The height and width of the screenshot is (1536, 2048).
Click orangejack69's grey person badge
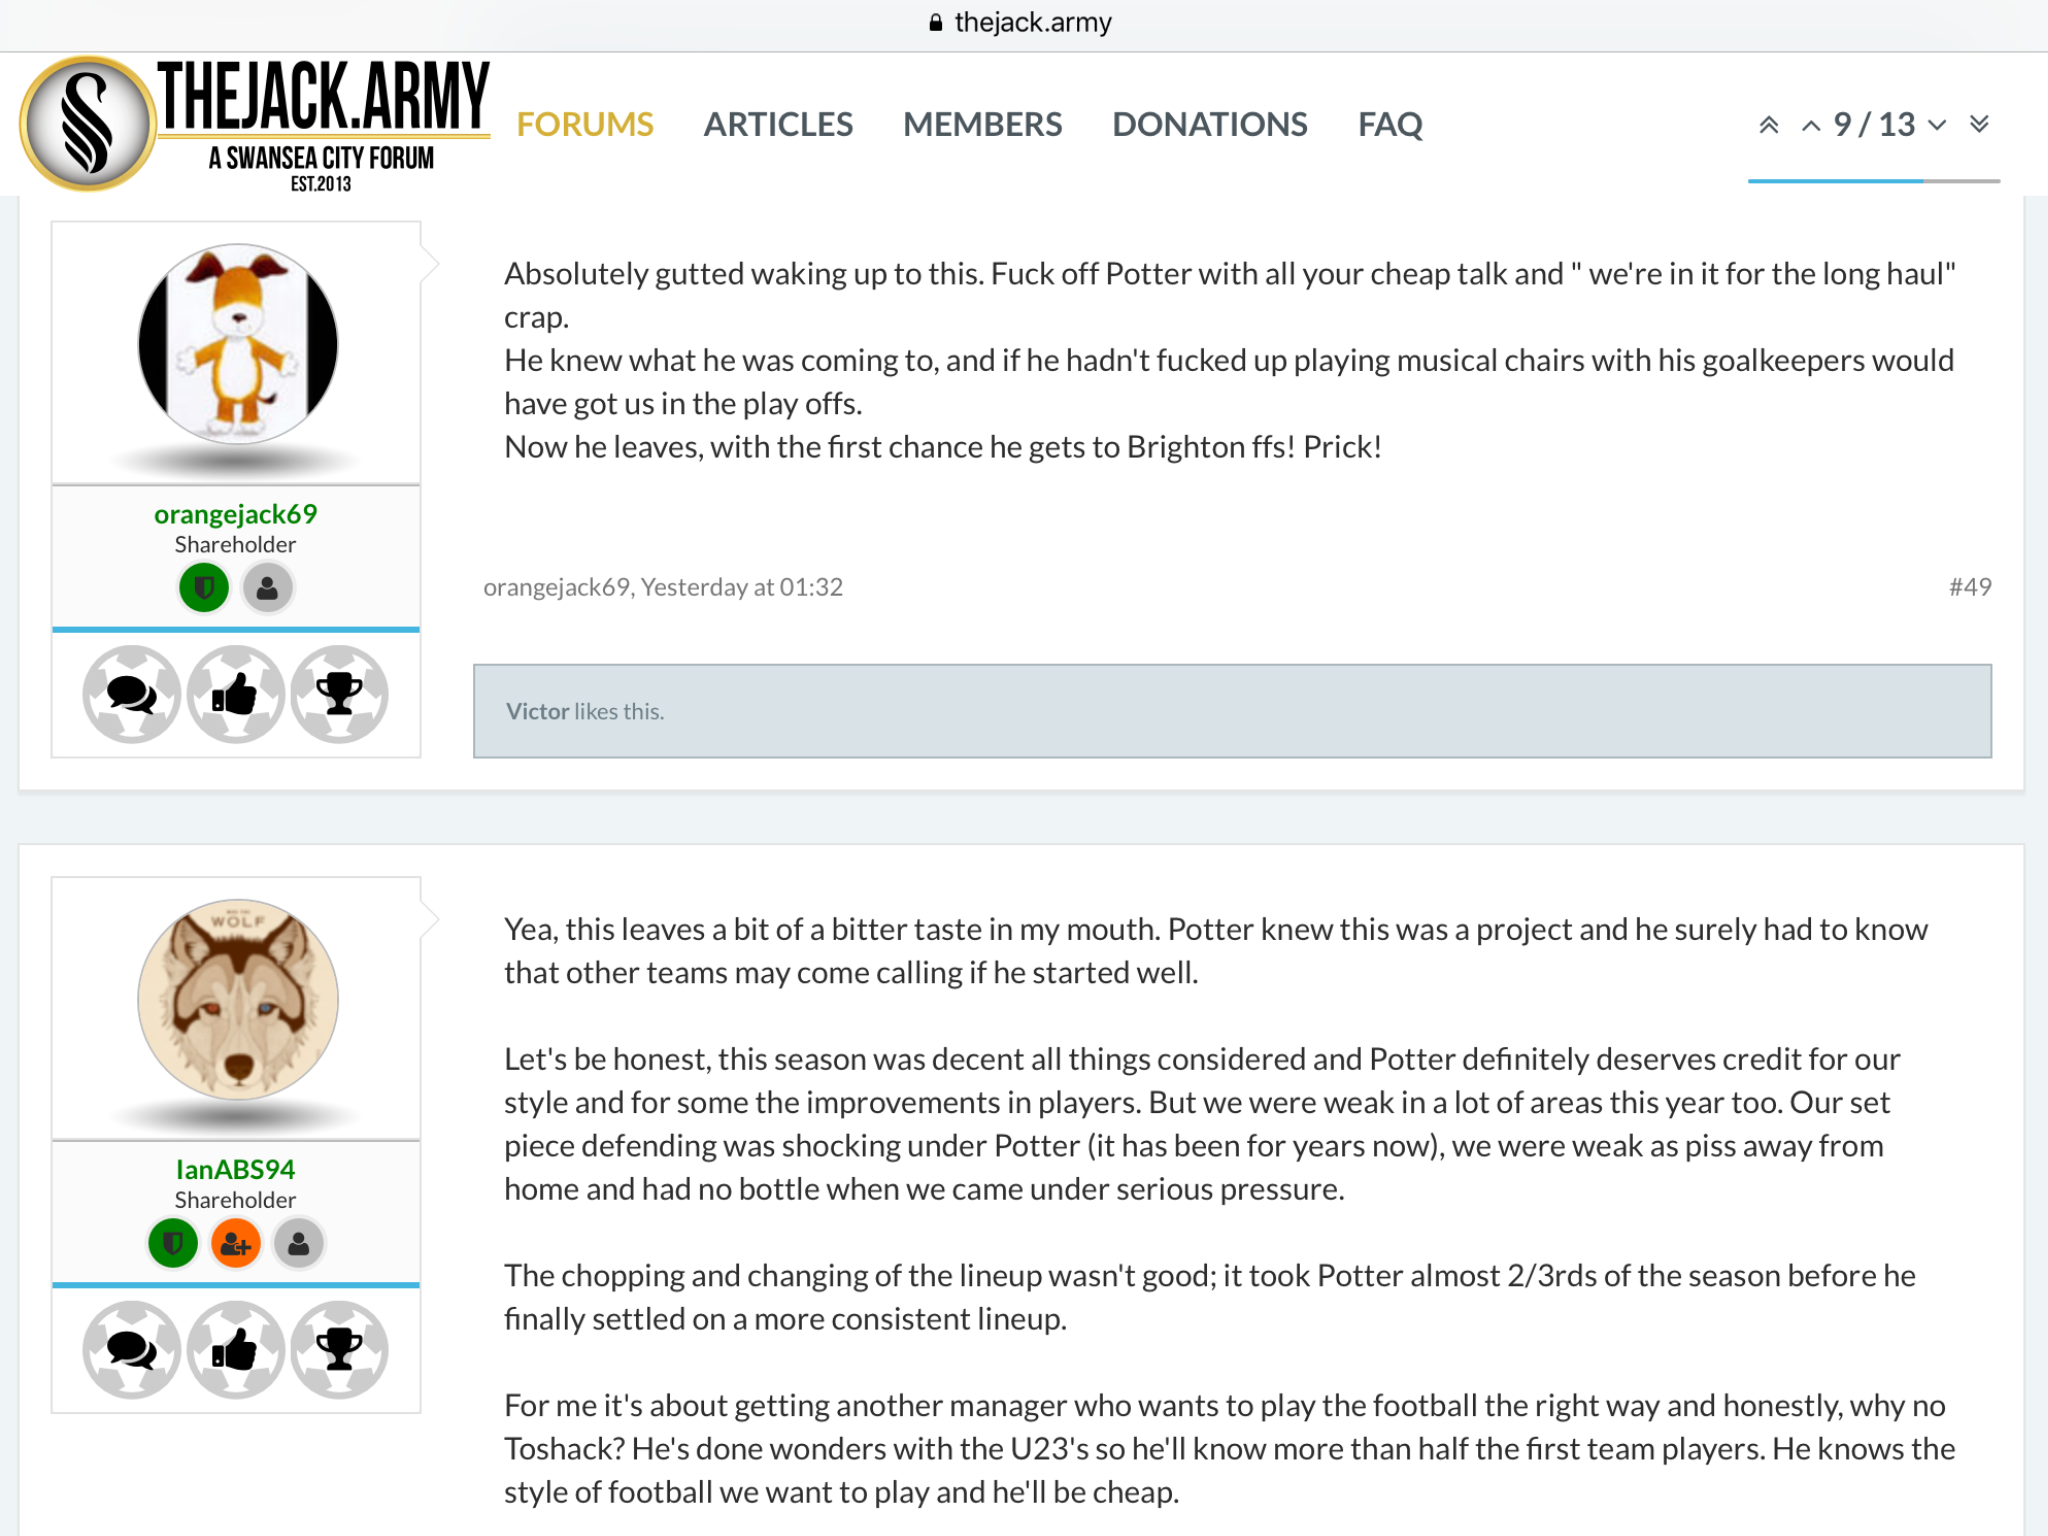tap(267, 588)
